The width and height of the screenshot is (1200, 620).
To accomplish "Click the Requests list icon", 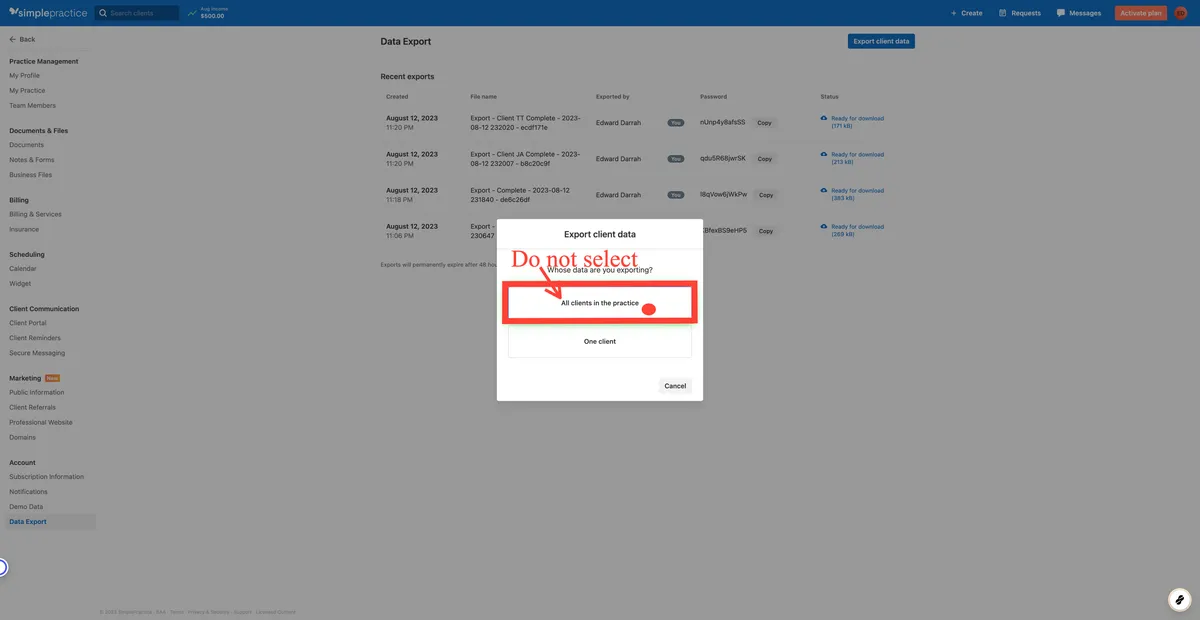I will 1002,13.
